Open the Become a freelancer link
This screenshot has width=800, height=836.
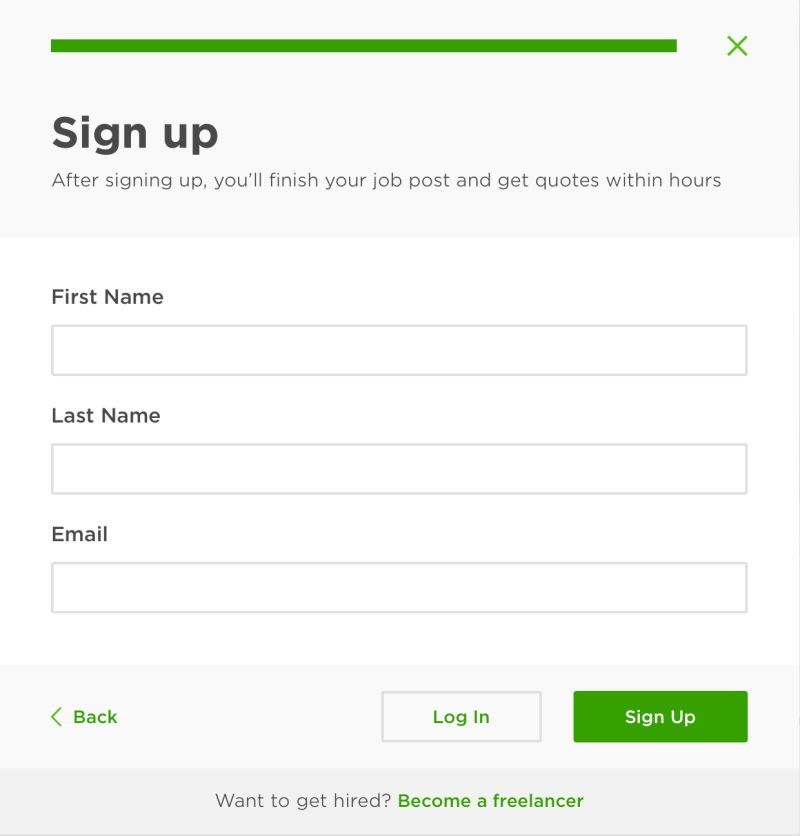click(490, 801)
